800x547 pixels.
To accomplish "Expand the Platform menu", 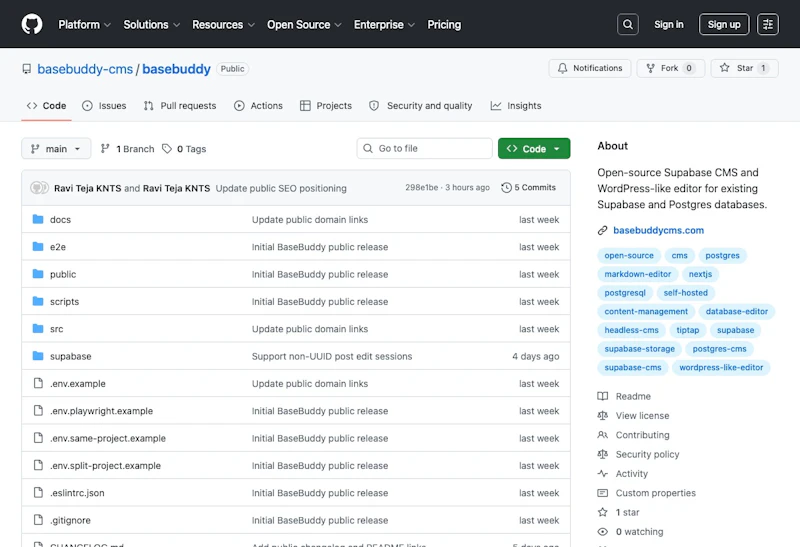I will [84, 24].
